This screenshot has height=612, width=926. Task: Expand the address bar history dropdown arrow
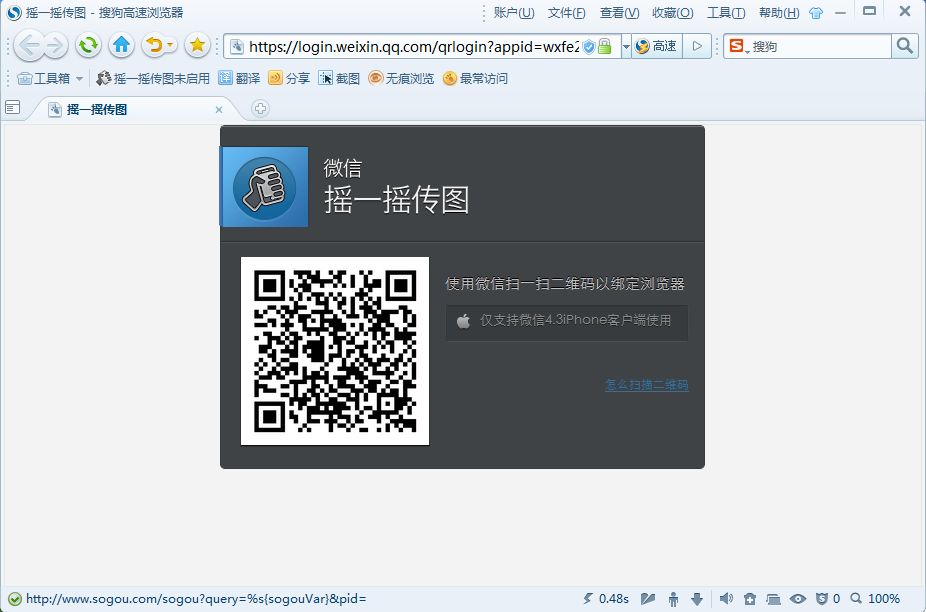click(x=626, y=47)
